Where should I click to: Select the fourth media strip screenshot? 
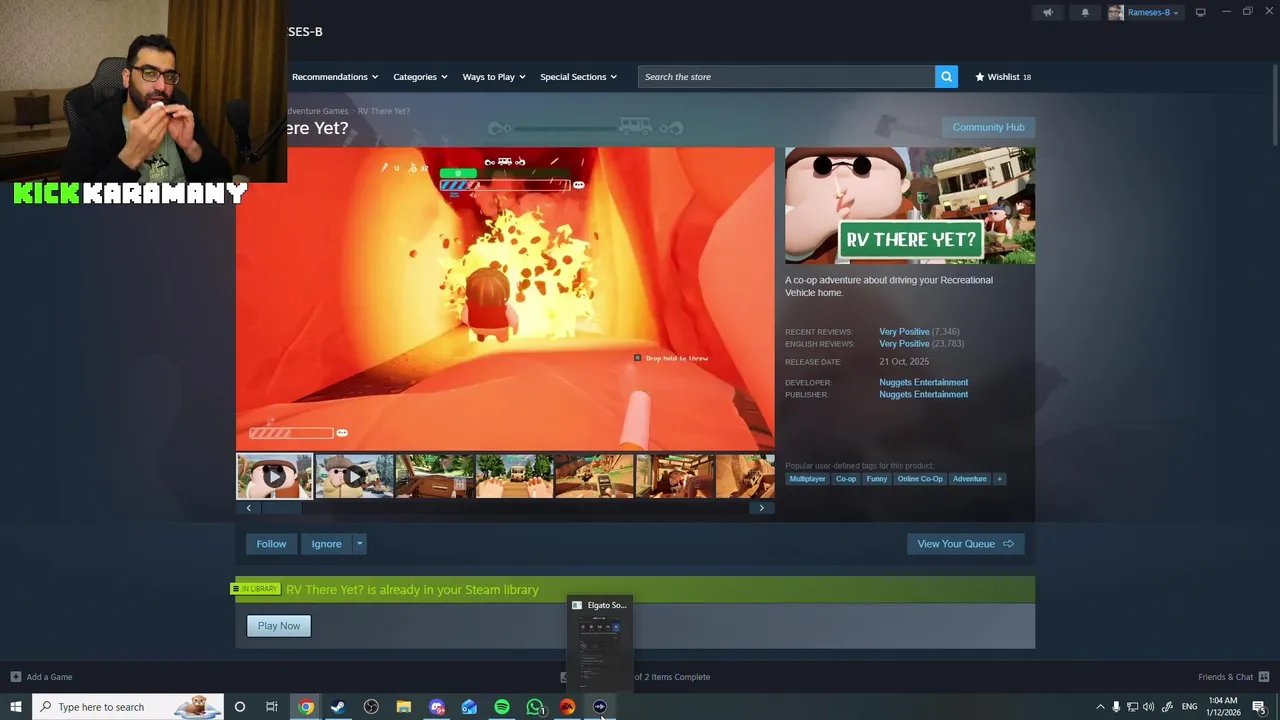coord(514,476)
